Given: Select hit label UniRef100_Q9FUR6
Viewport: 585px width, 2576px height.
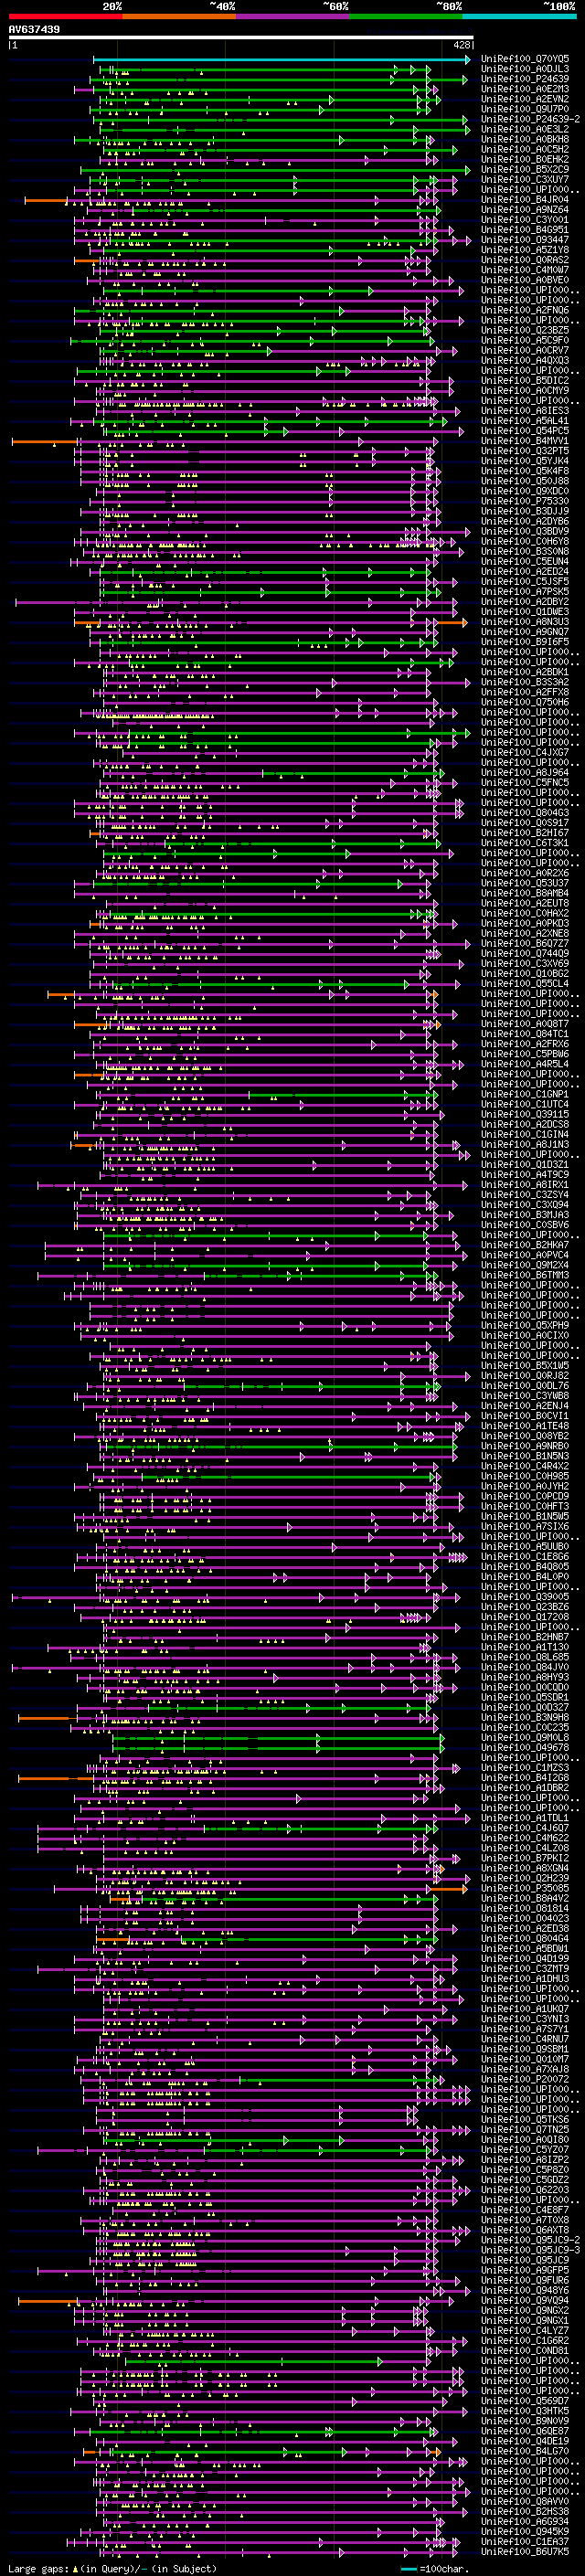Looking at the screenshot, I should 525,2280.
